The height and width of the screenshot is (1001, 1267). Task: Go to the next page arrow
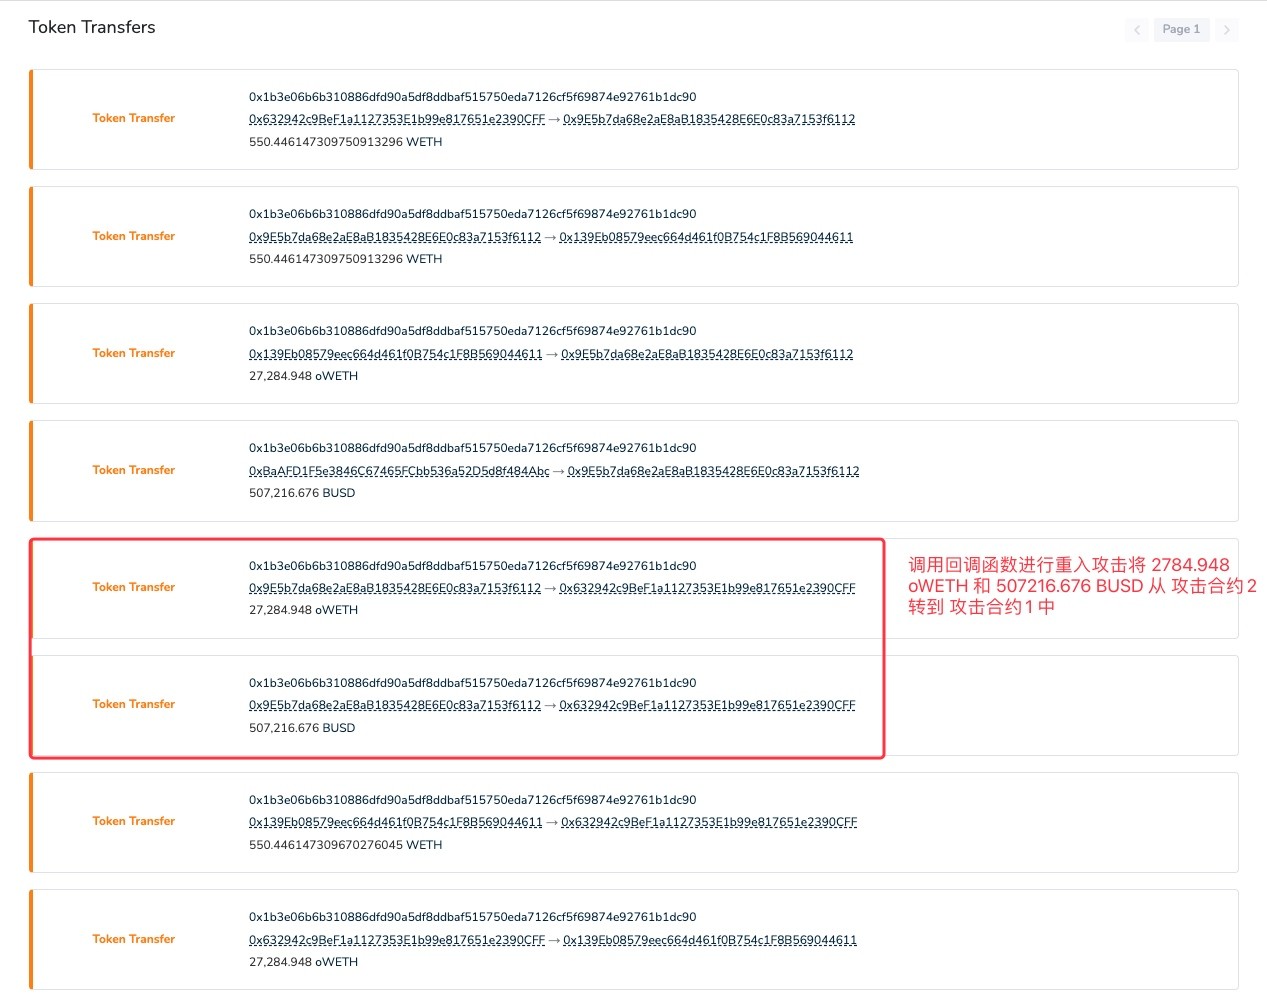[x=1227, y=30]
